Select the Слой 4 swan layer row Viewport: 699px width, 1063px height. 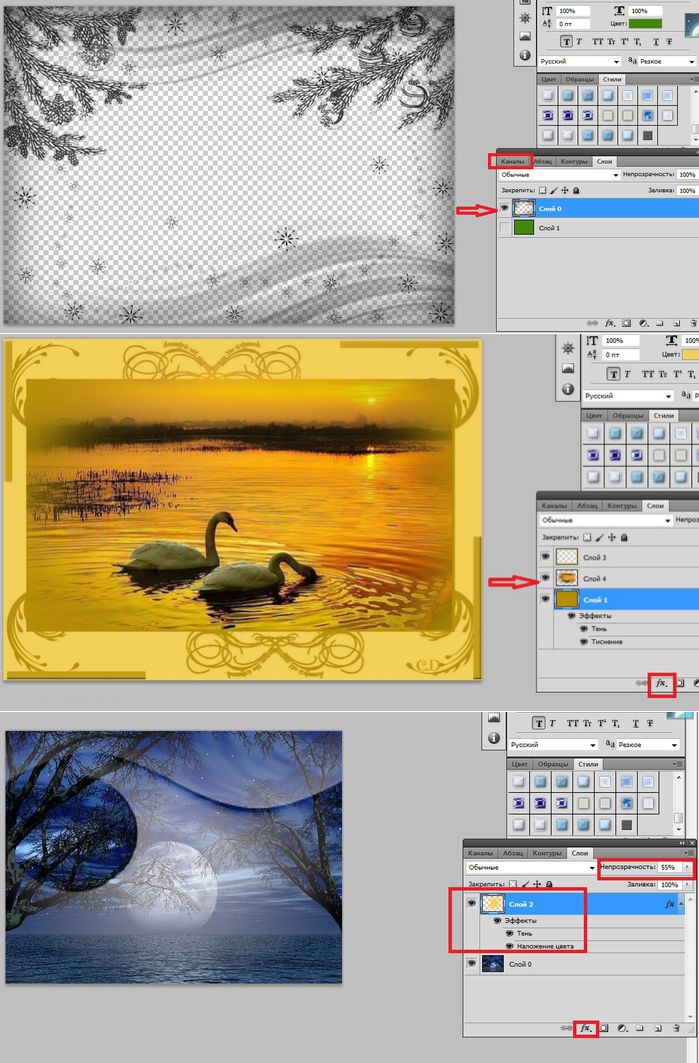[618, 578]
